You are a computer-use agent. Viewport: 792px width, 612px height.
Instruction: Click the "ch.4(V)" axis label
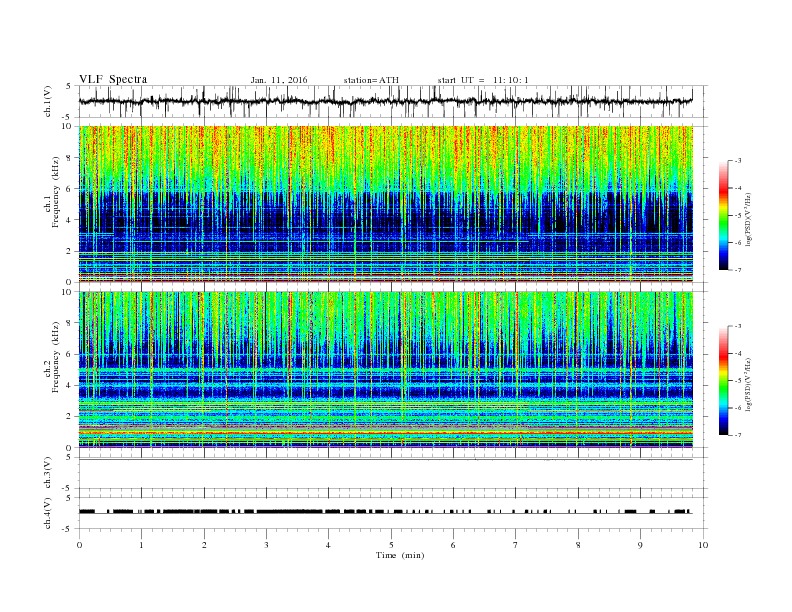pyautogui.click(x=48, y=513)
